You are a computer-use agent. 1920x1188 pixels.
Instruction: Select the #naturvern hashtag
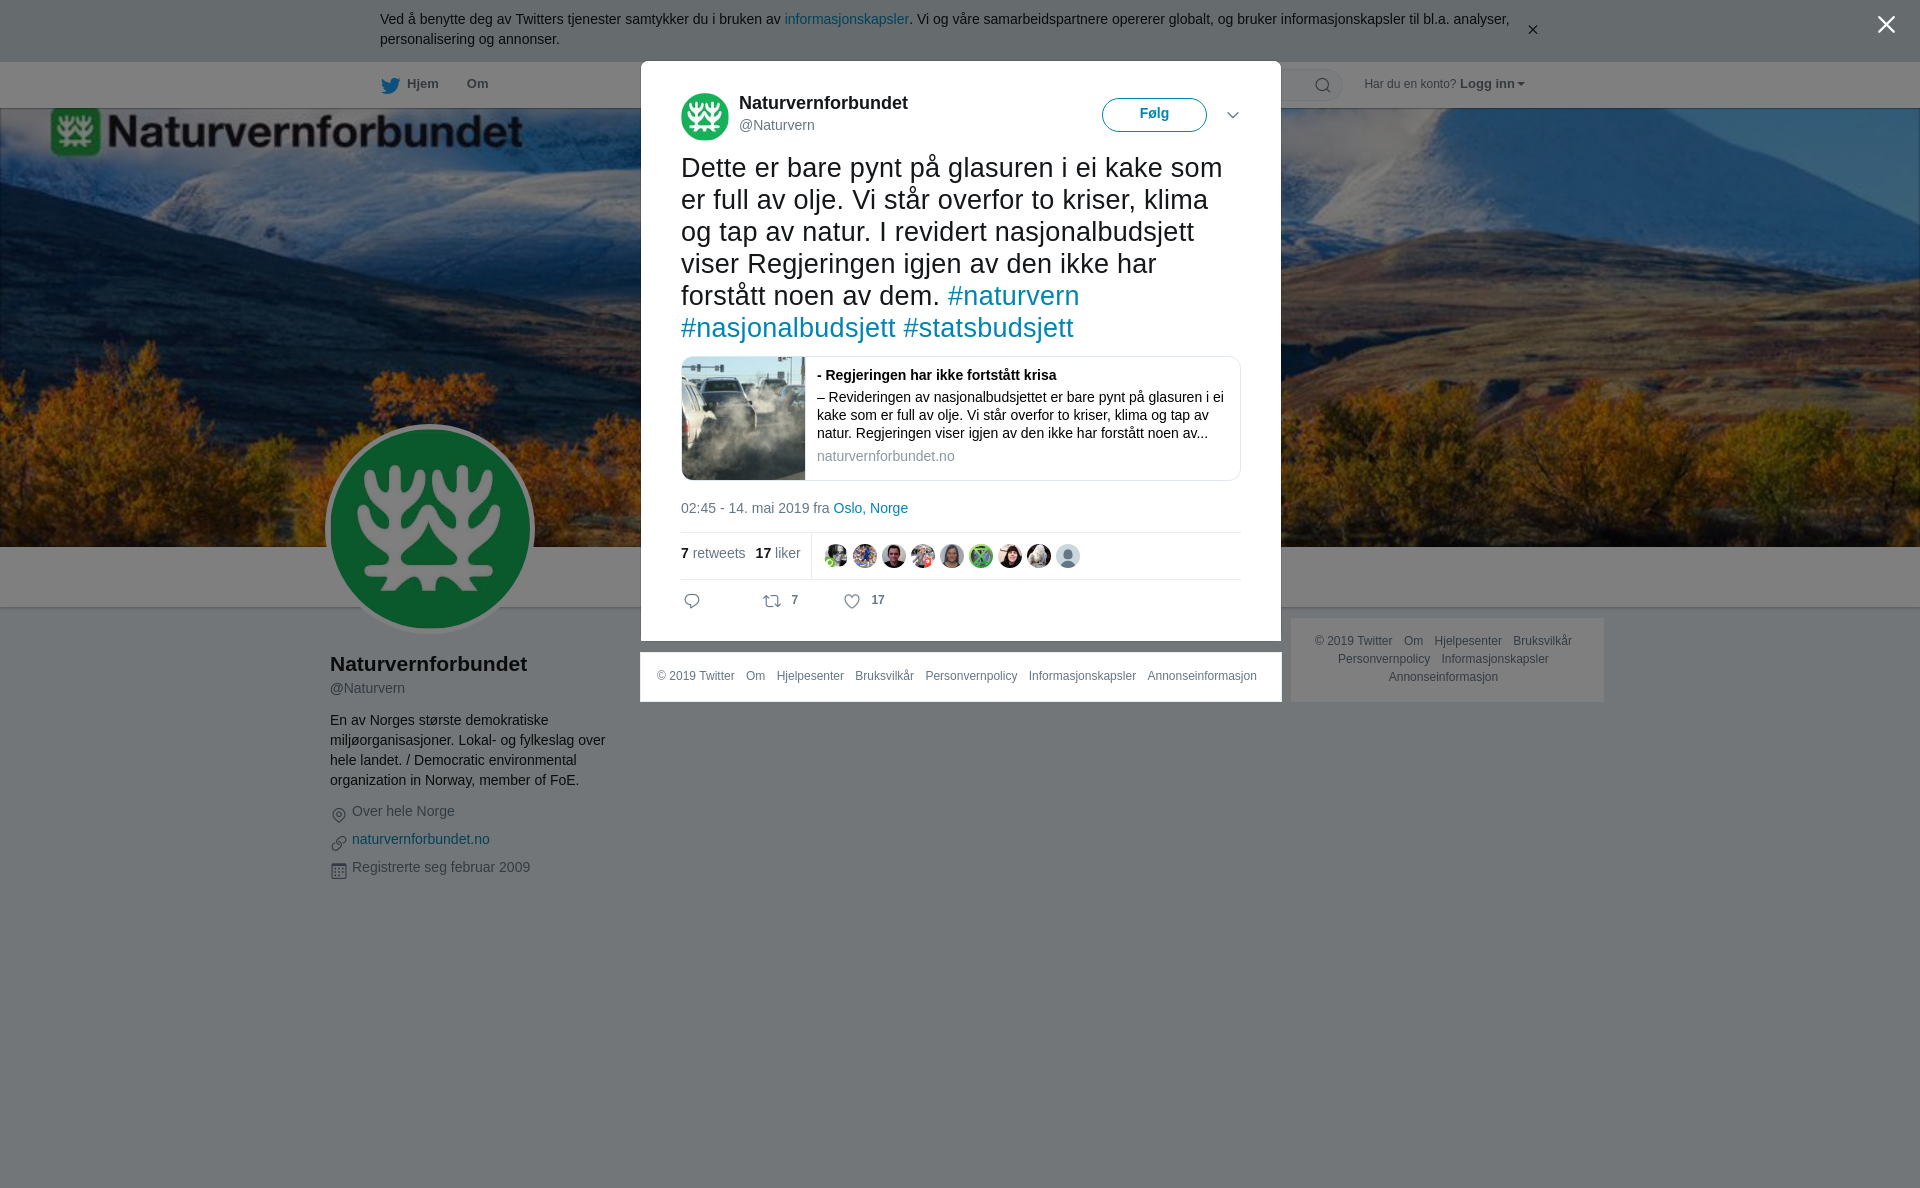click(x=1013, y=296)
